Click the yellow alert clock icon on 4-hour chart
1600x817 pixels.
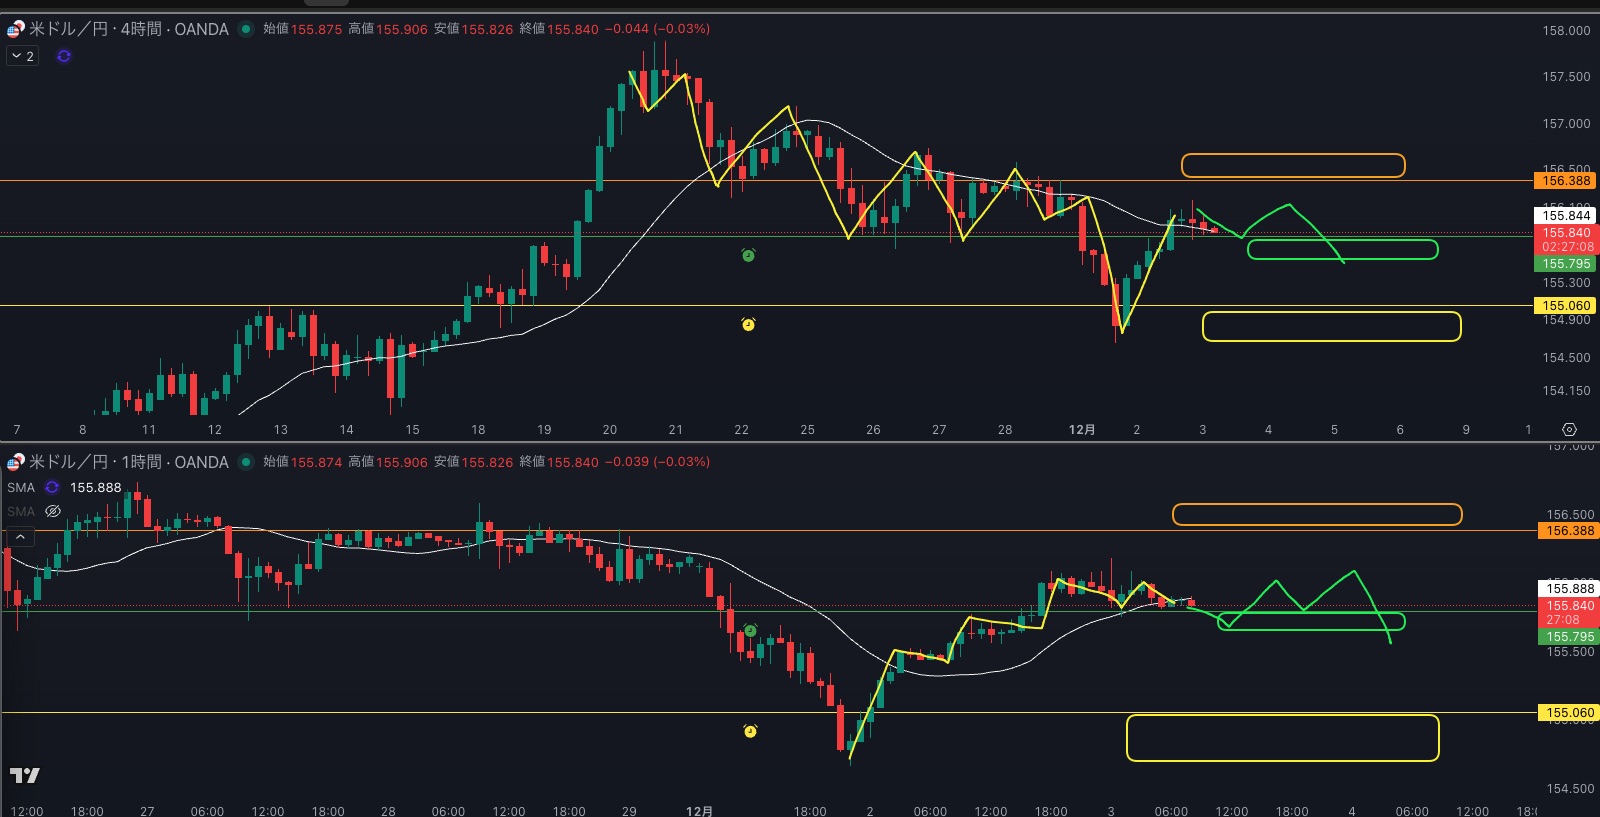[748, 324]
